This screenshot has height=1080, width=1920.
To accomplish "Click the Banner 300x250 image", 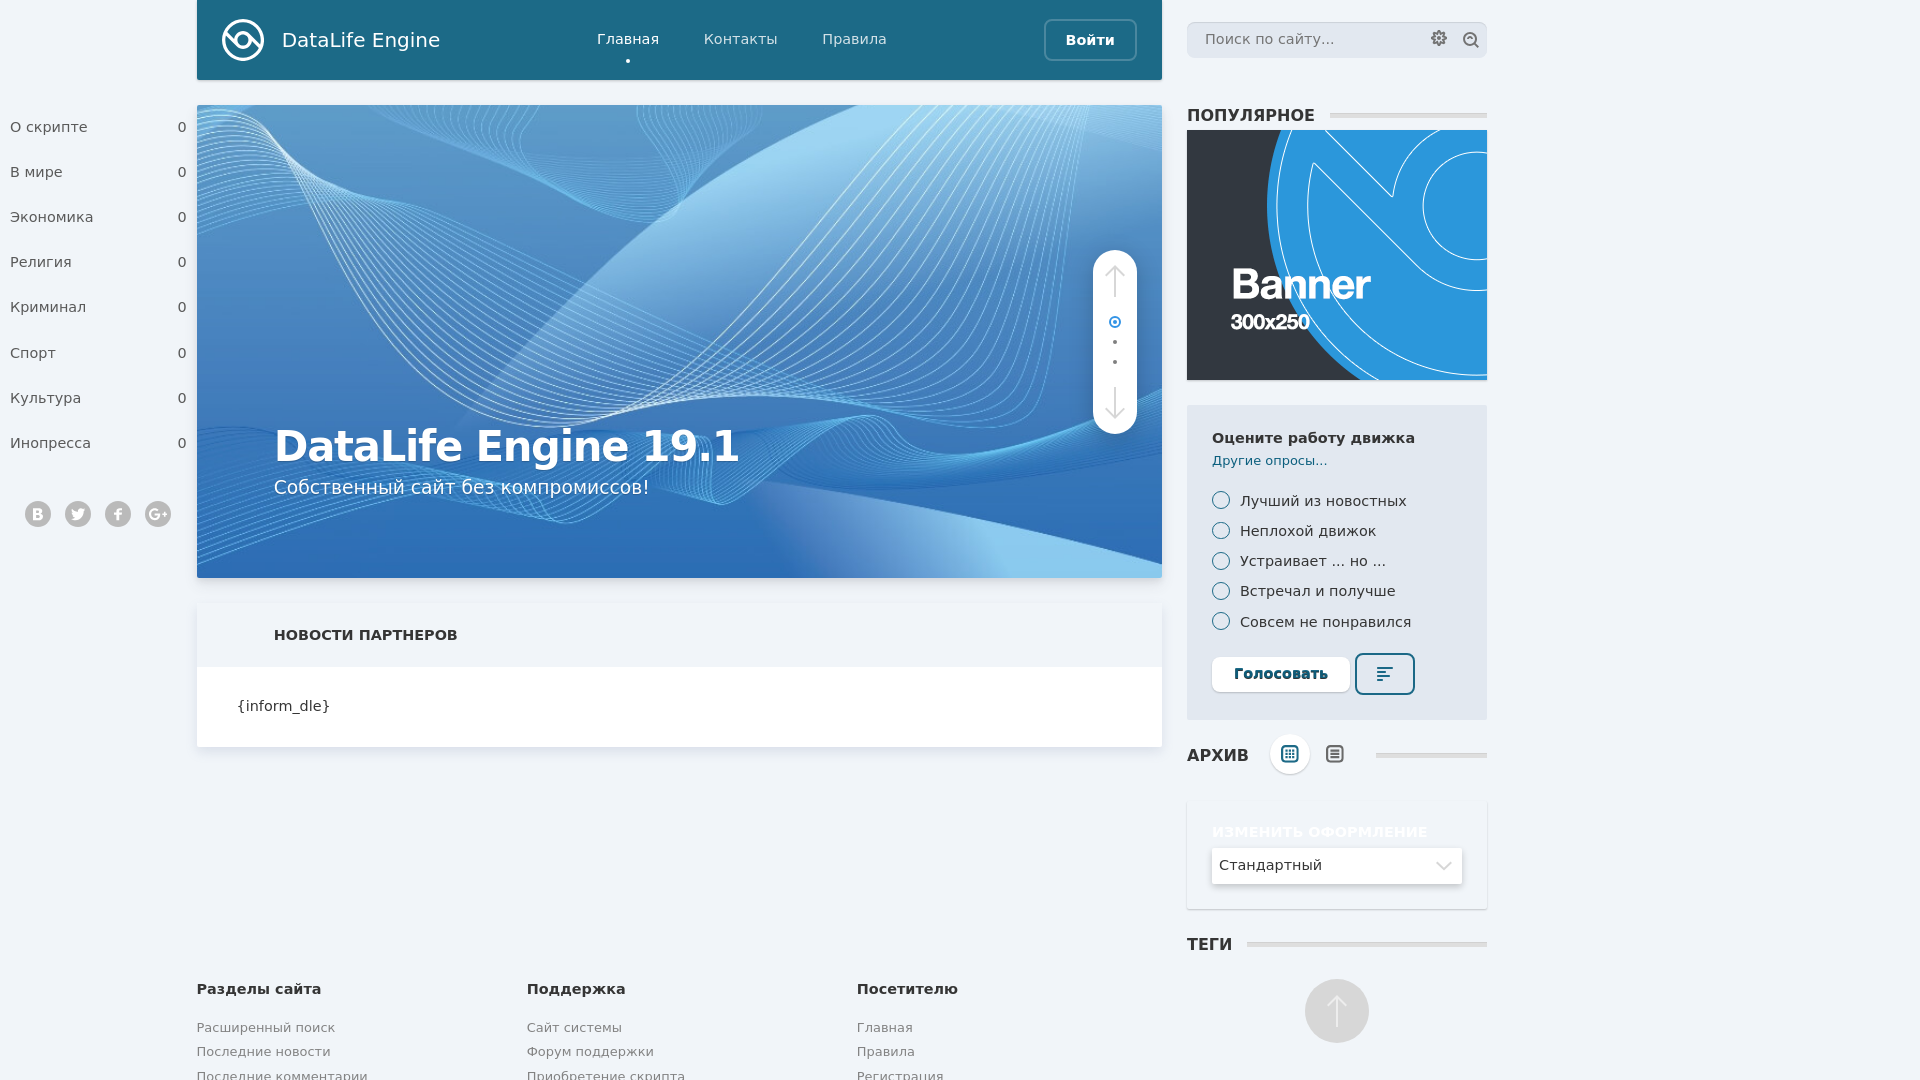I will pyautogui.click(x=1337, y=255).
